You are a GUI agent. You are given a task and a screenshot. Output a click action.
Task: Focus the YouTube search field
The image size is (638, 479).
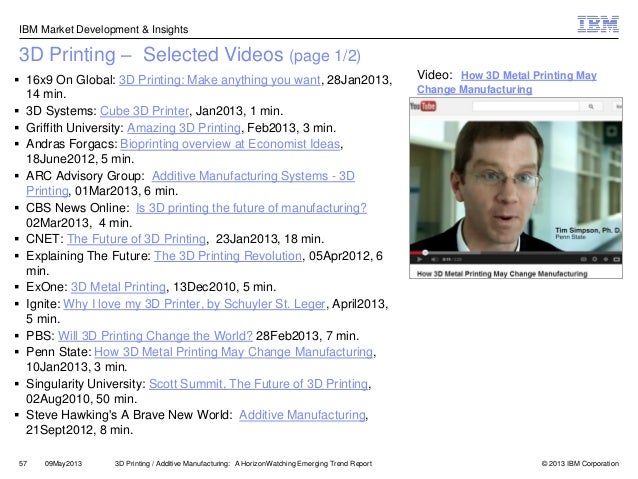tap(526, 106)
